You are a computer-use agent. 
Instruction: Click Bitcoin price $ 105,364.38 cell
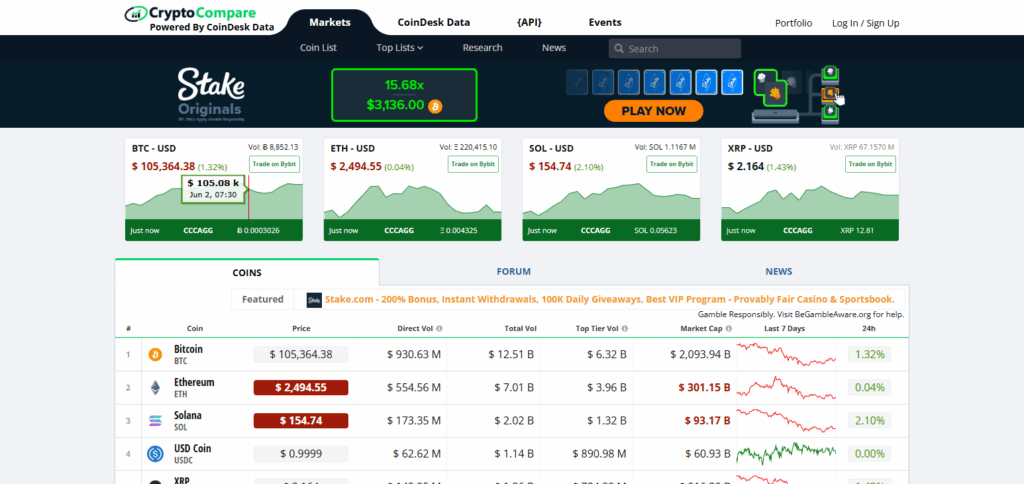[x=301, y=355]
